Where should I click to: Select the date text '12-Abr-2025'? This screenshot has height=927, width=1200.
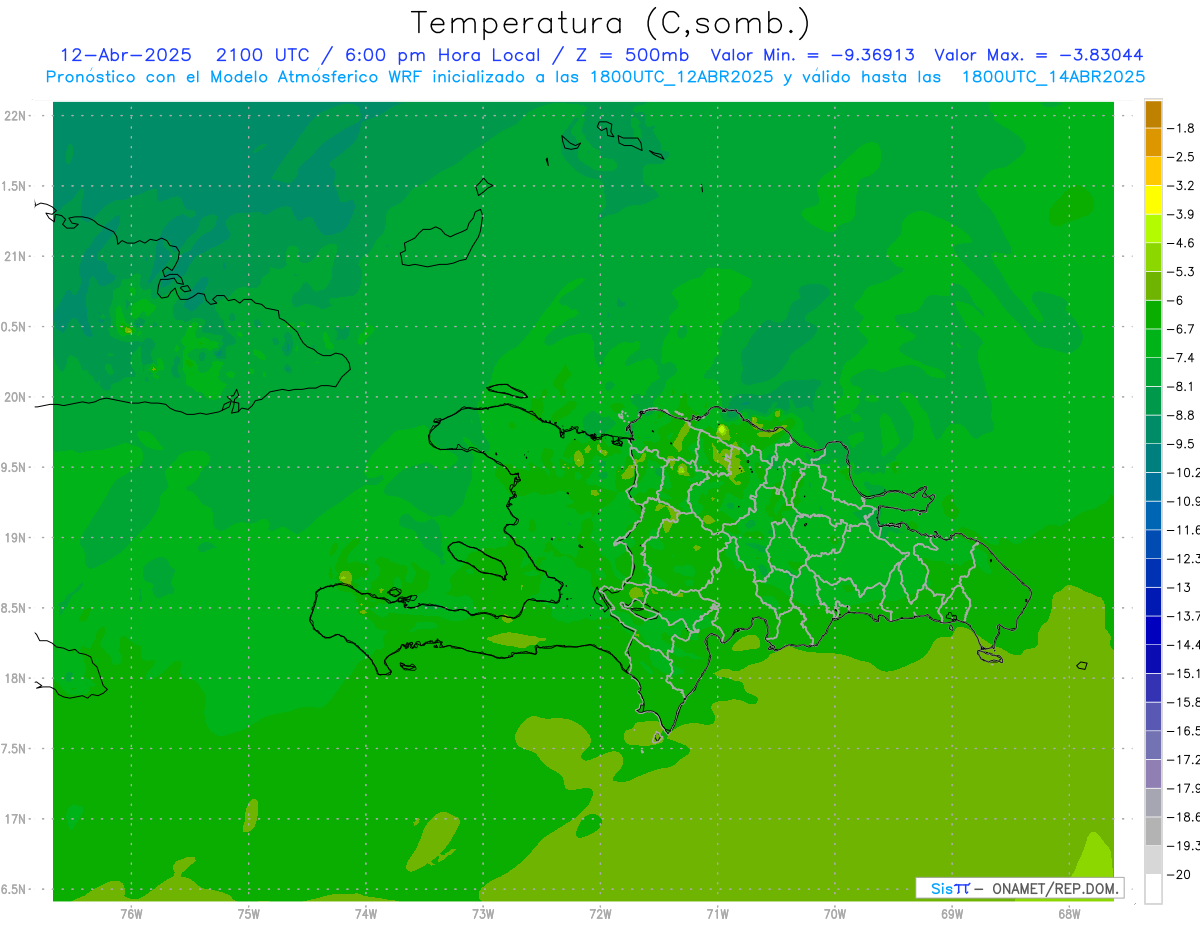(x=126, y=55)
